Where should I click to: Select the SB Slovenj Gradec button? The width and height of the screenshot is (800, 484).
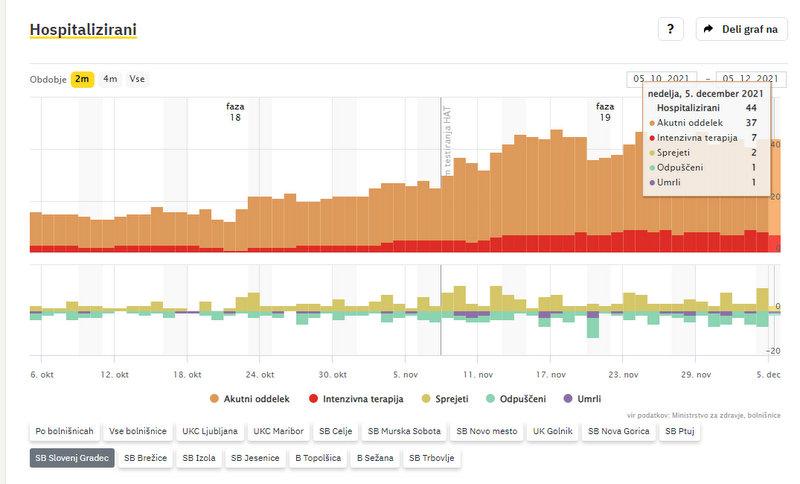(71, 458)
